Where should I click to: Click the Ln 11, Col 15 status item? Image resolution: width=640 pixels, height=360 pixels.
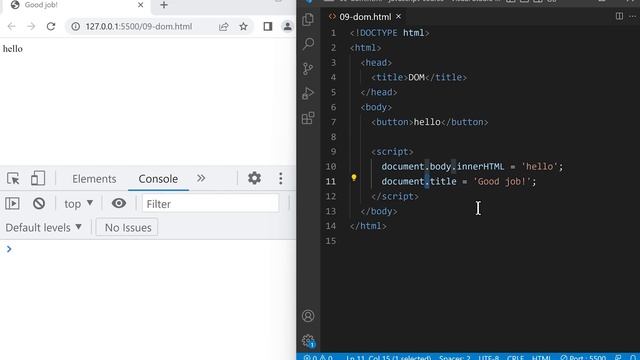[388, 357]
